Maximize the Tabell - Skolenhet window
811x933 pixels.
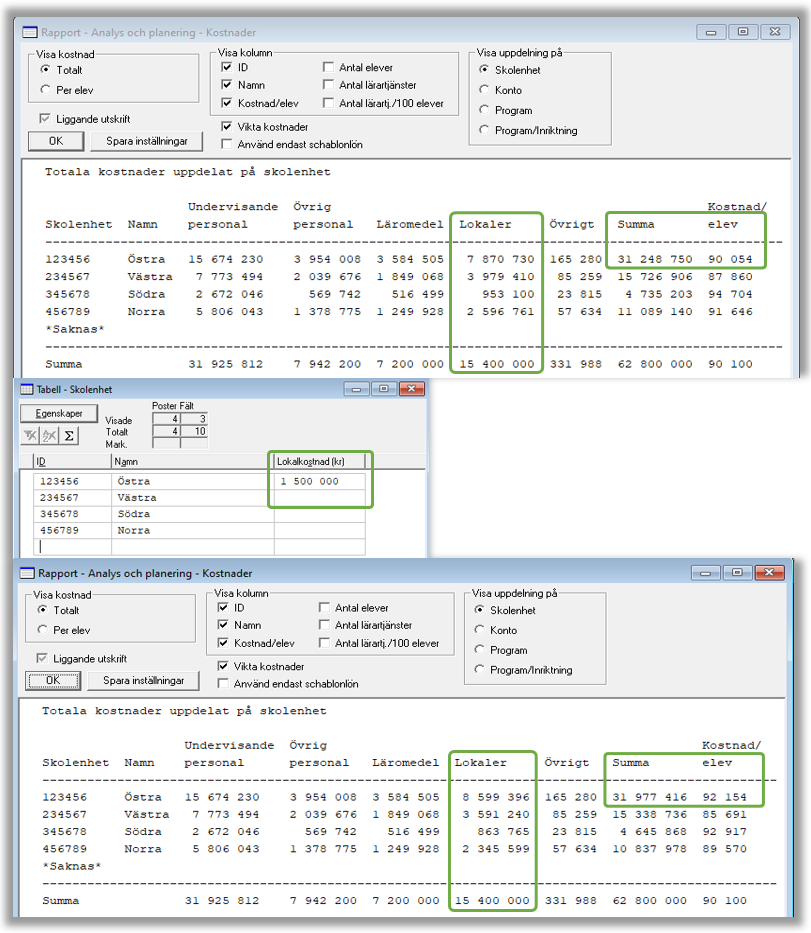[x=384, y=389]
